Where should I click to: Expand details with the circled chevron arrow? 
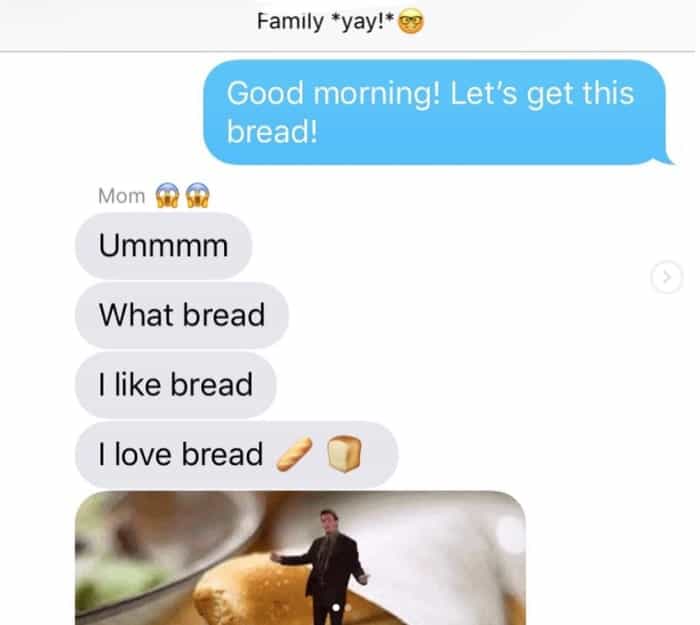coord(667,277)
